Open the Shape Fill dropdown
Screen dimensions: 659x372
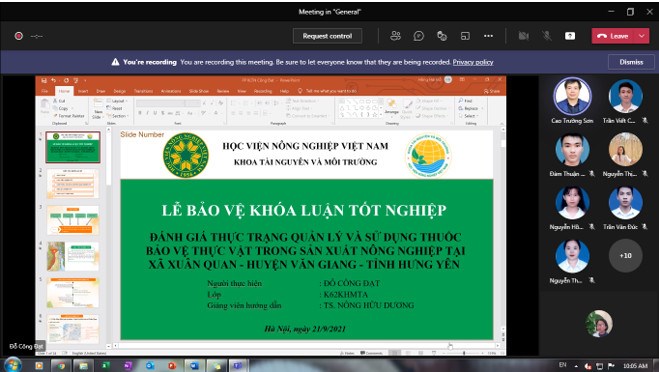[x=430, y=101]
